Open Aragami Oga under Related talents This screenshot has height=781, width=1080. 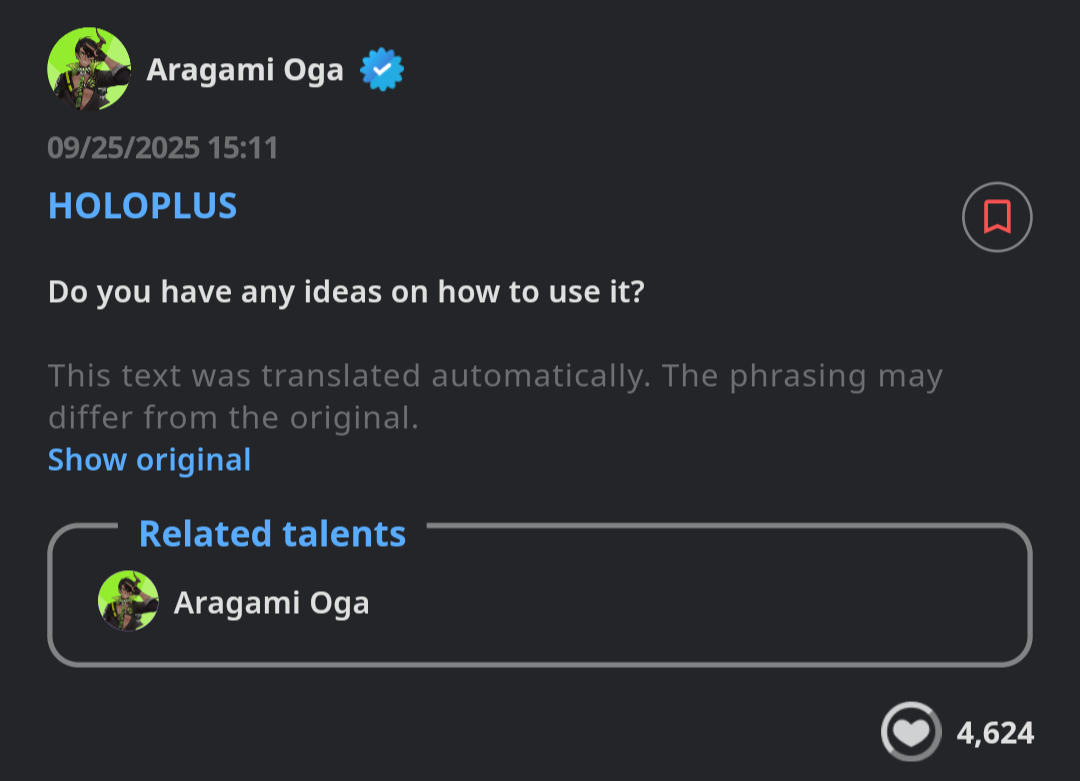pyautogui.click(x=271, y=603)
